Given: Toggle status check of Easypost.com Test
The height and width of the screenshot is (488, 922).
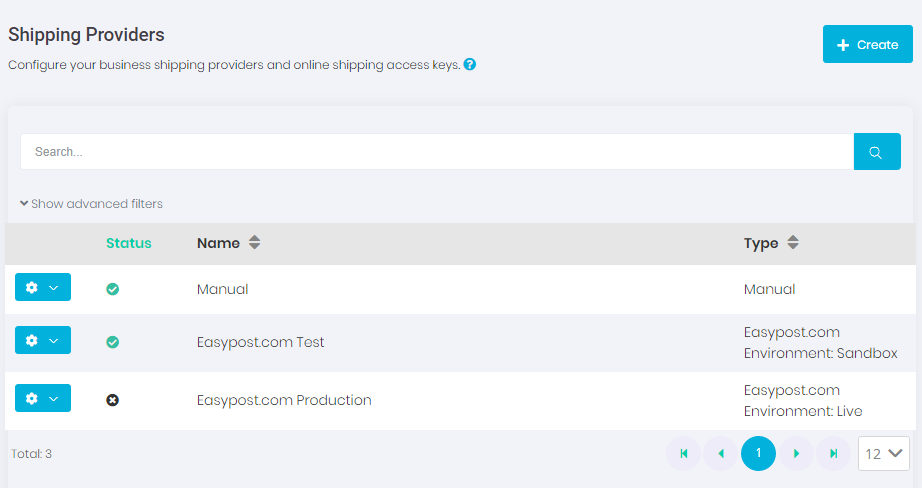Looking at the screenshot, I should click(113, 342).
